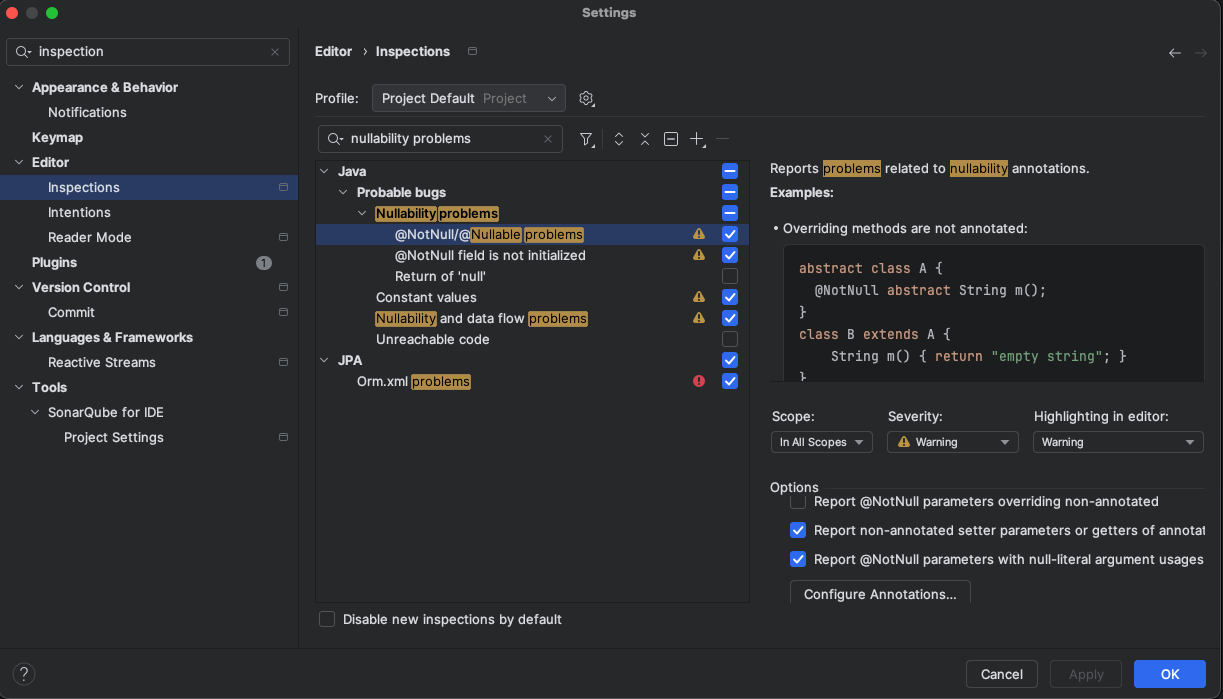Open the inspection filter options
Image resolution: width=1223 pixels, height=699 pixels.
pos(587,139)
